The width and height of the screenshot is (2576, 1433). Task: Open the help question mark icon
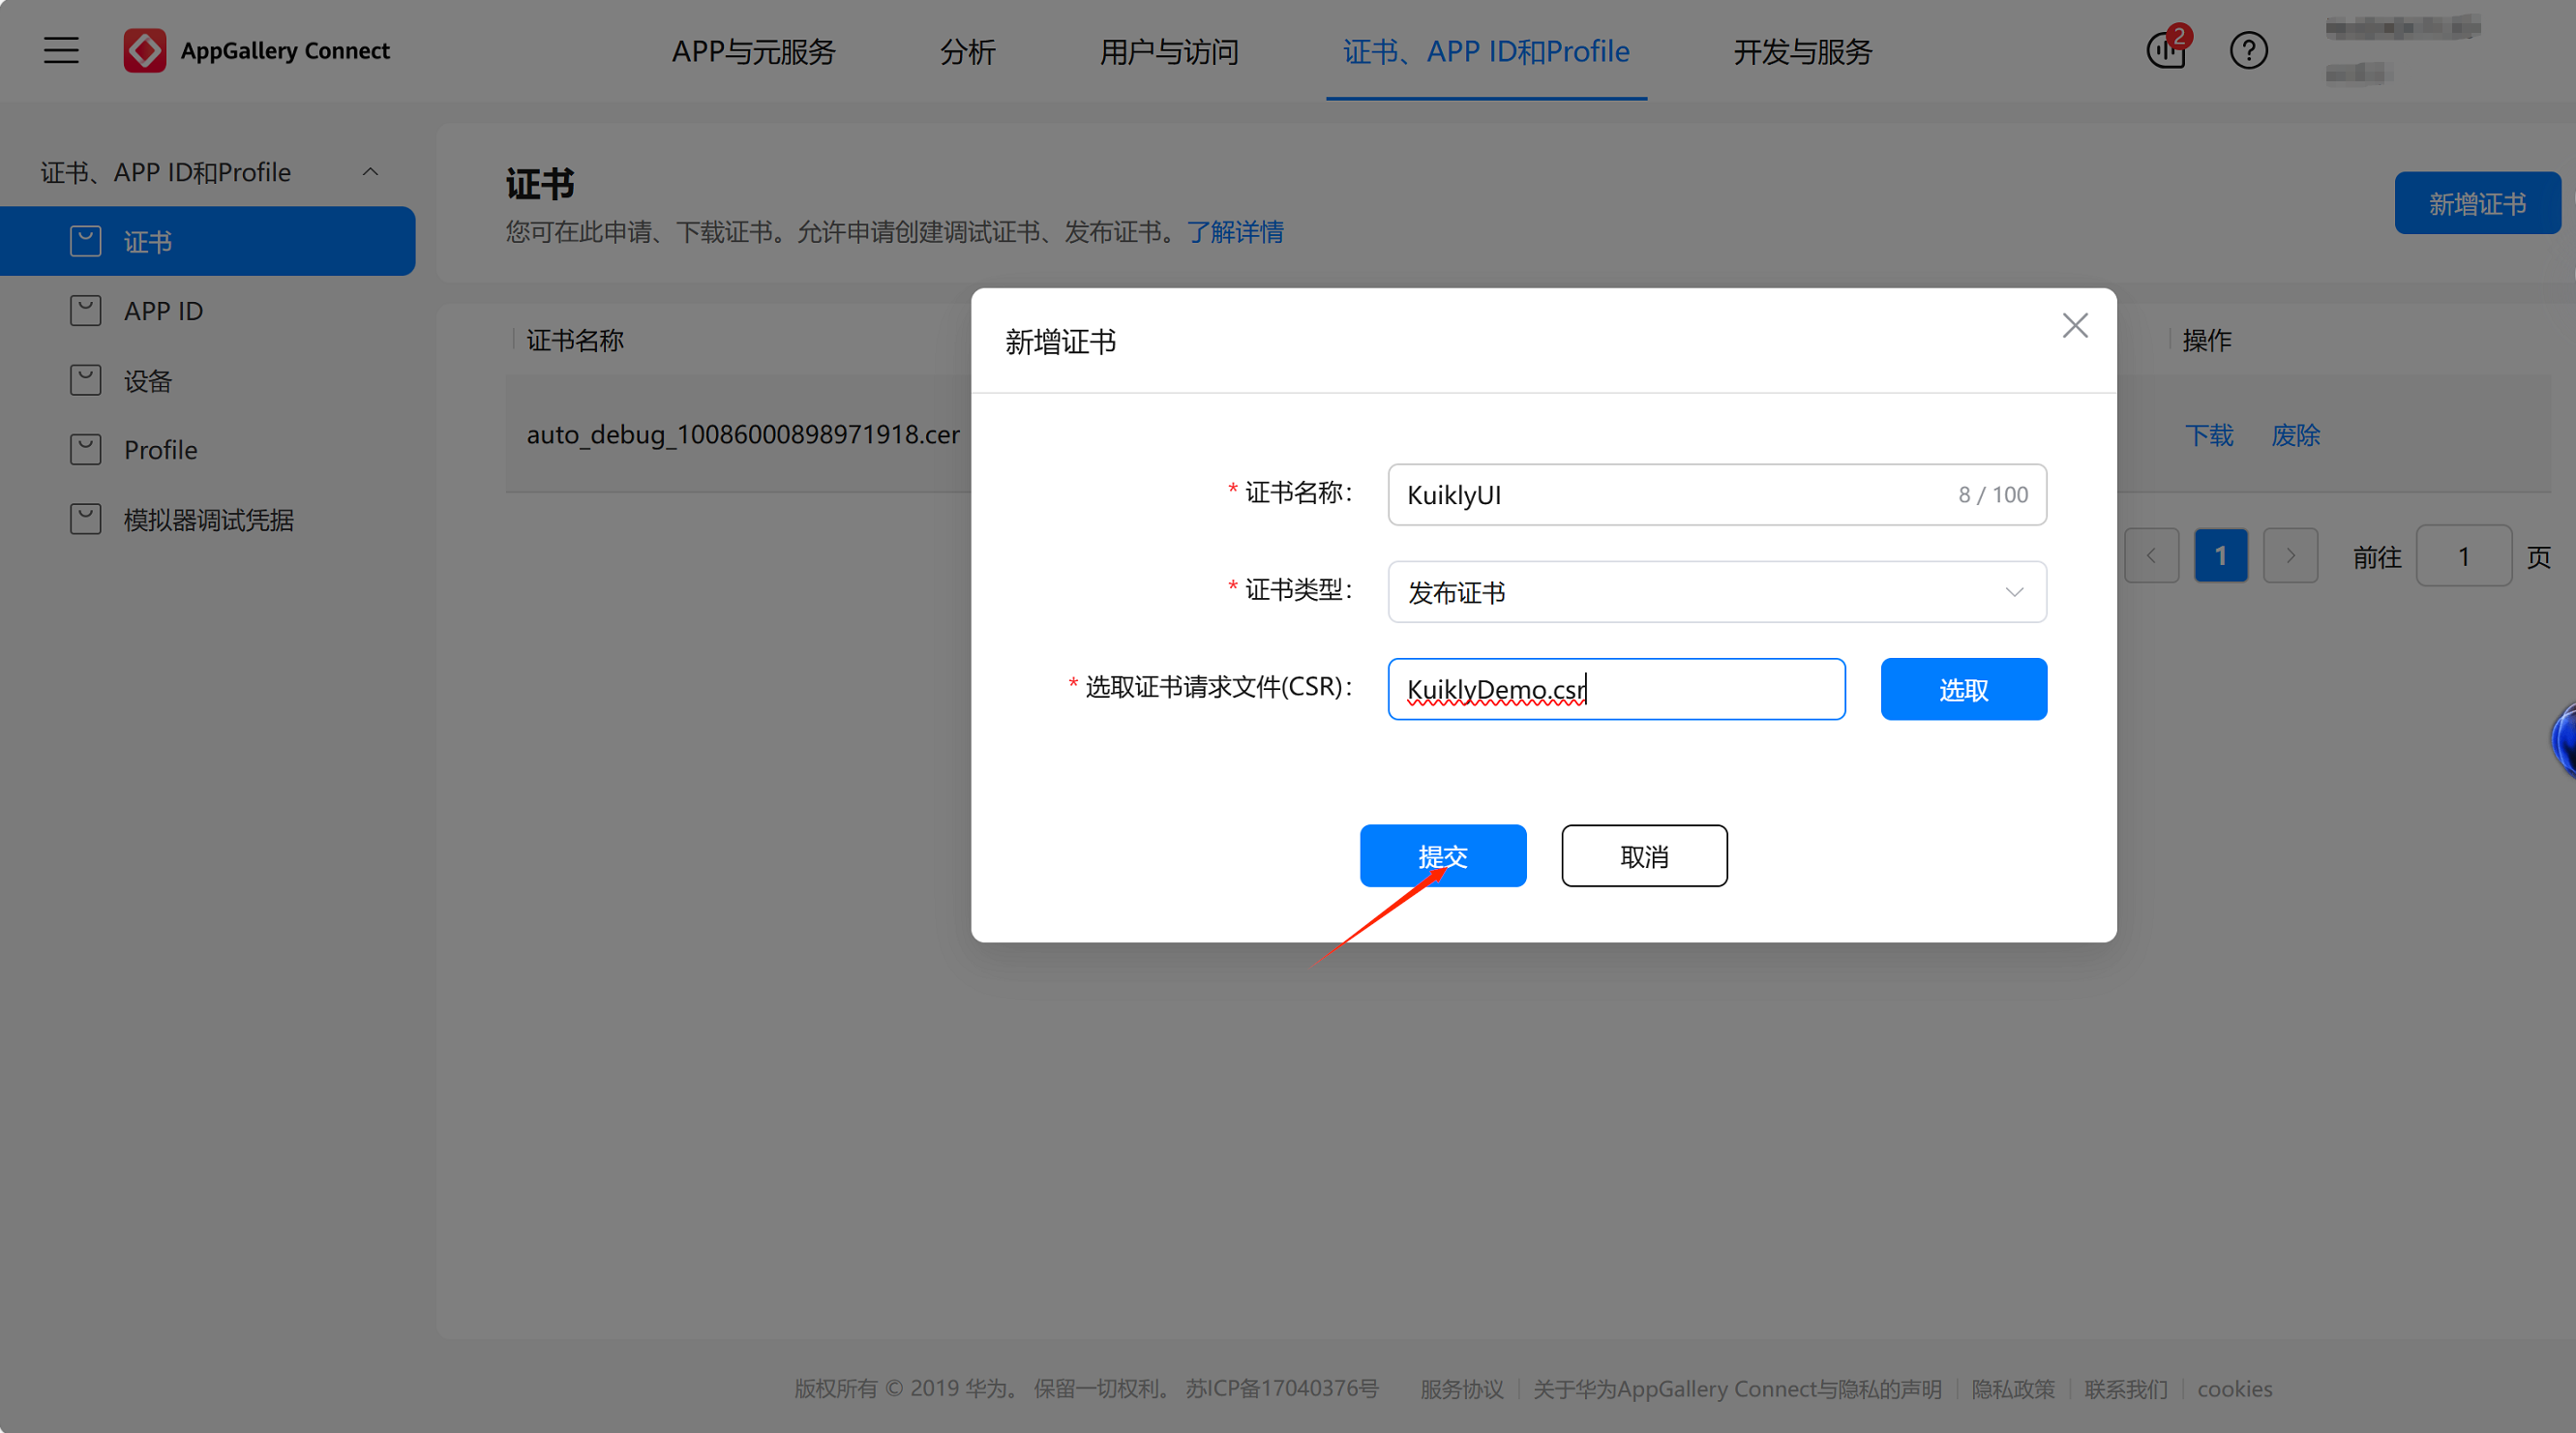2248,50
